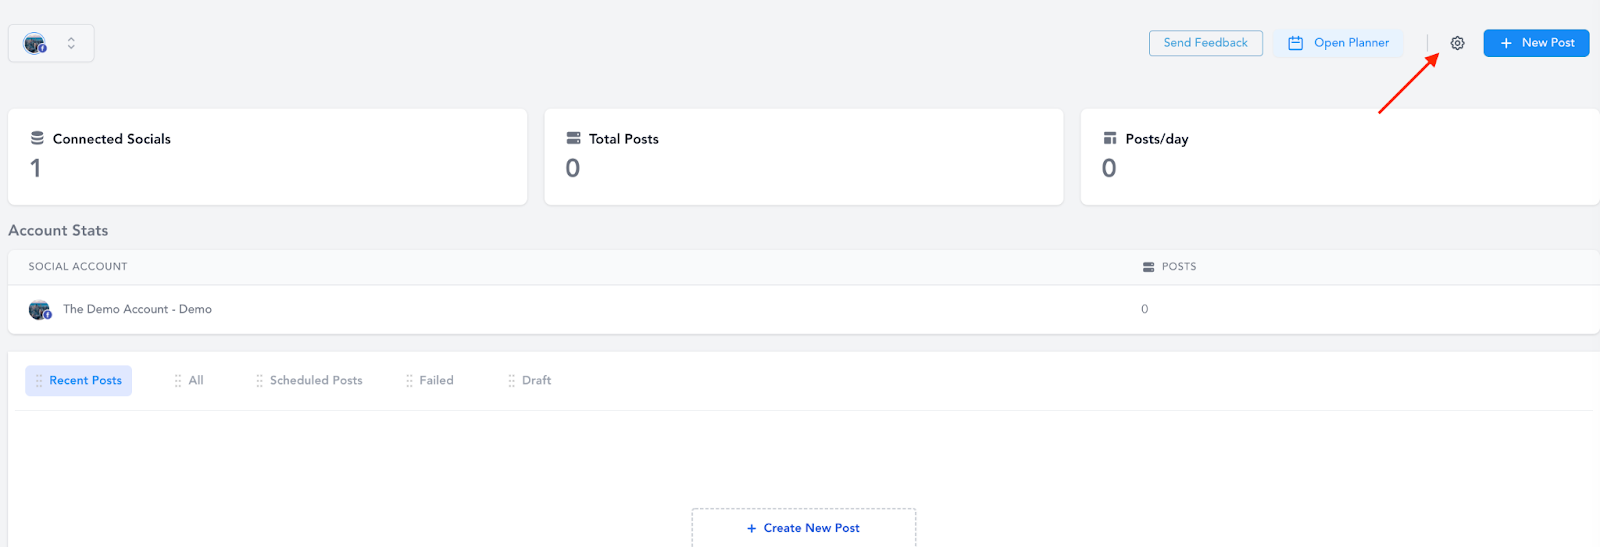Screen dimensions: 1600x547
Task: Click the Create New Post dashed button
Action: coord(803,528)
